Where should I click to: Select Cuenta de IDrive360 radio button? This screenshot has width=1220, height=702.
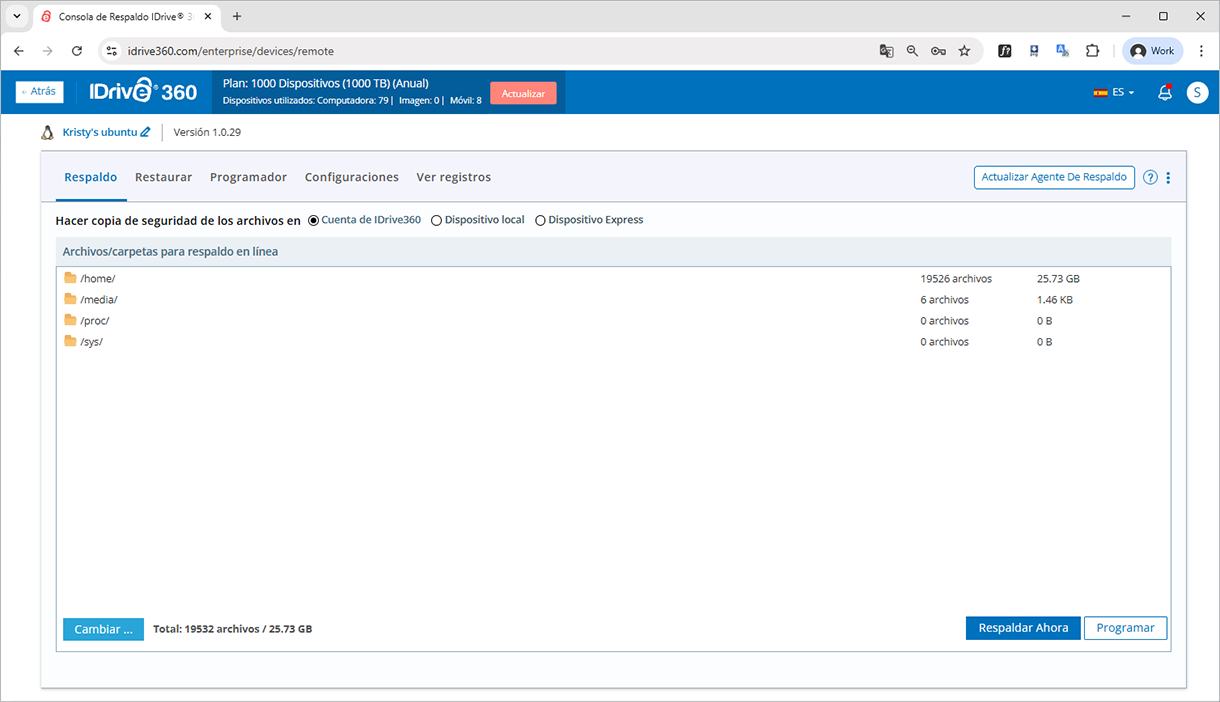(x=314, y=220)
